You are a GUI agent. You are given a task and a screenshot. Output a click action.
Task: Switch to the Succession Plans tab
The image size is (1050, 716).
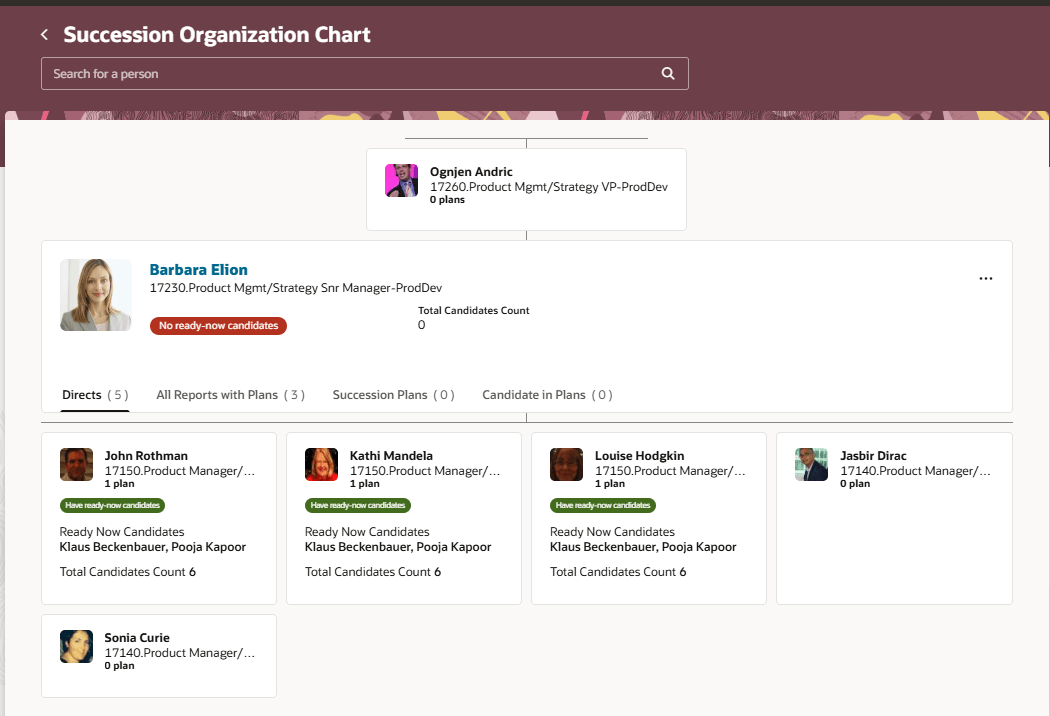coord(393,394)
